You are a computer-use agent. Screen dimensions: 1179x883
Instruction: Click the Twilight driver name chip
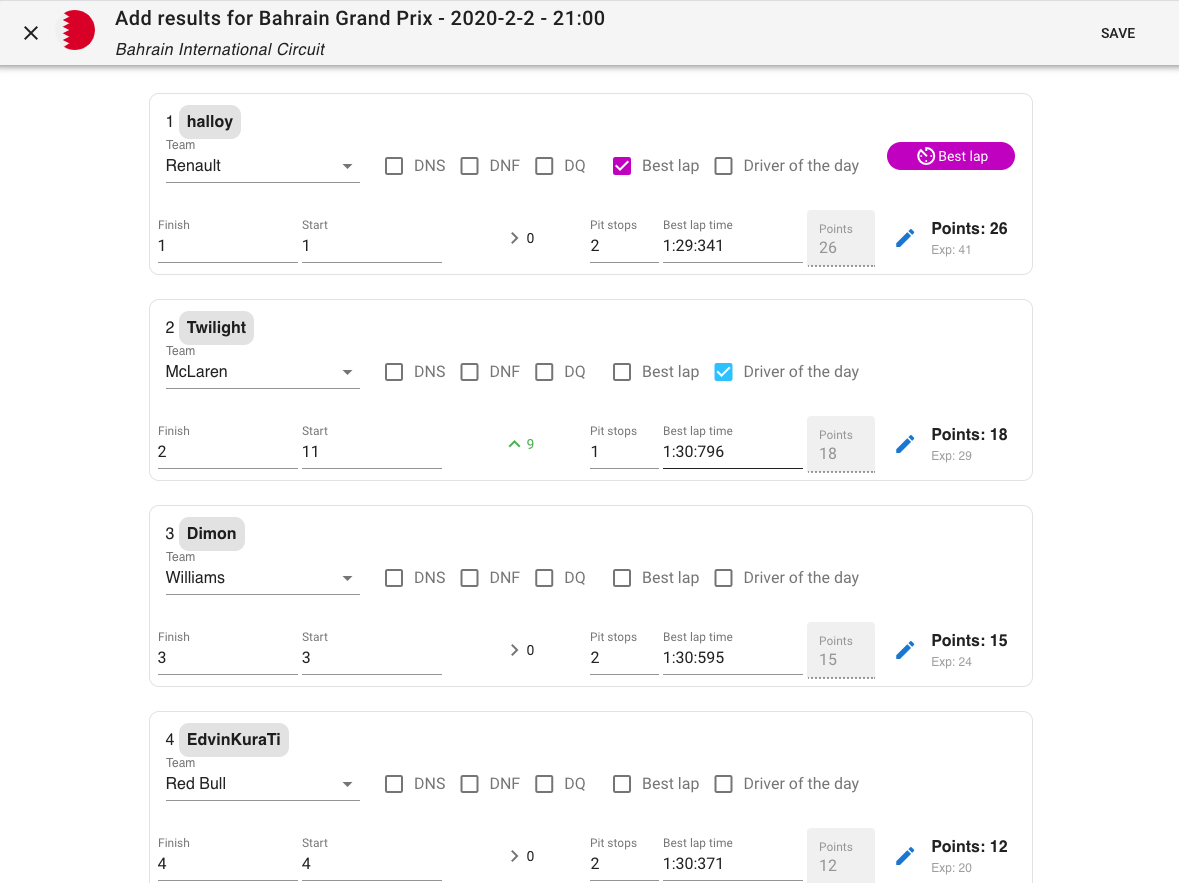coord(216,328)
